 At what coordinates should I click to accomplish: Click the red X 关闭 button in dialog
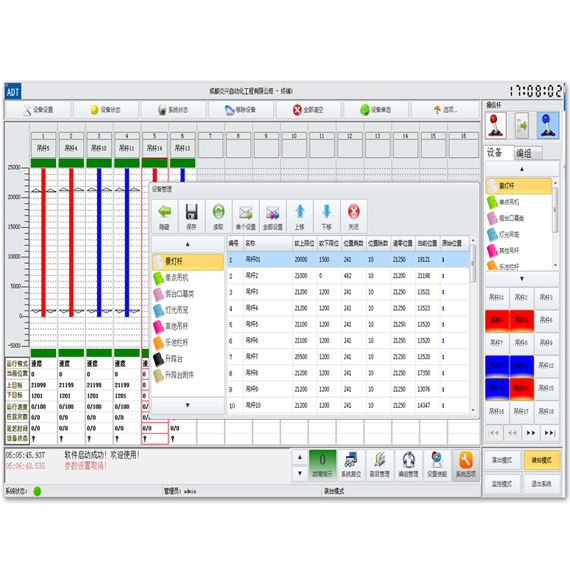(353, 216)
